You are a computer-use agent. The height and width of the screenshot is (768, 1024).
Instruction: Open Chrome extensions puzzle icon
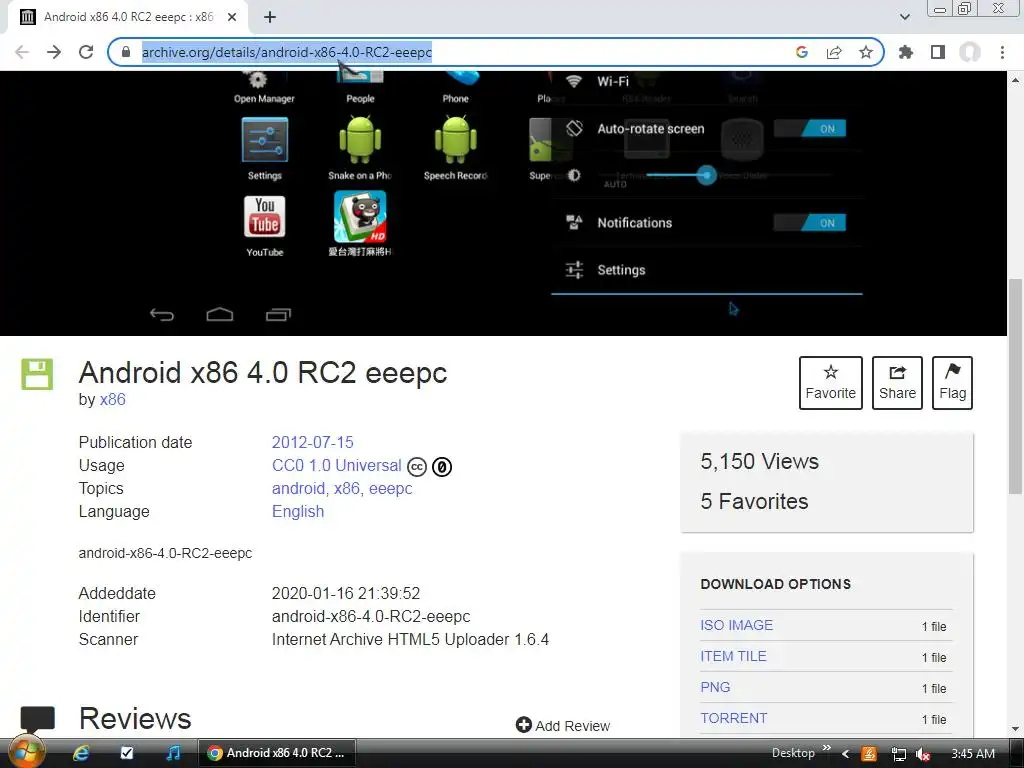[906, 52]
